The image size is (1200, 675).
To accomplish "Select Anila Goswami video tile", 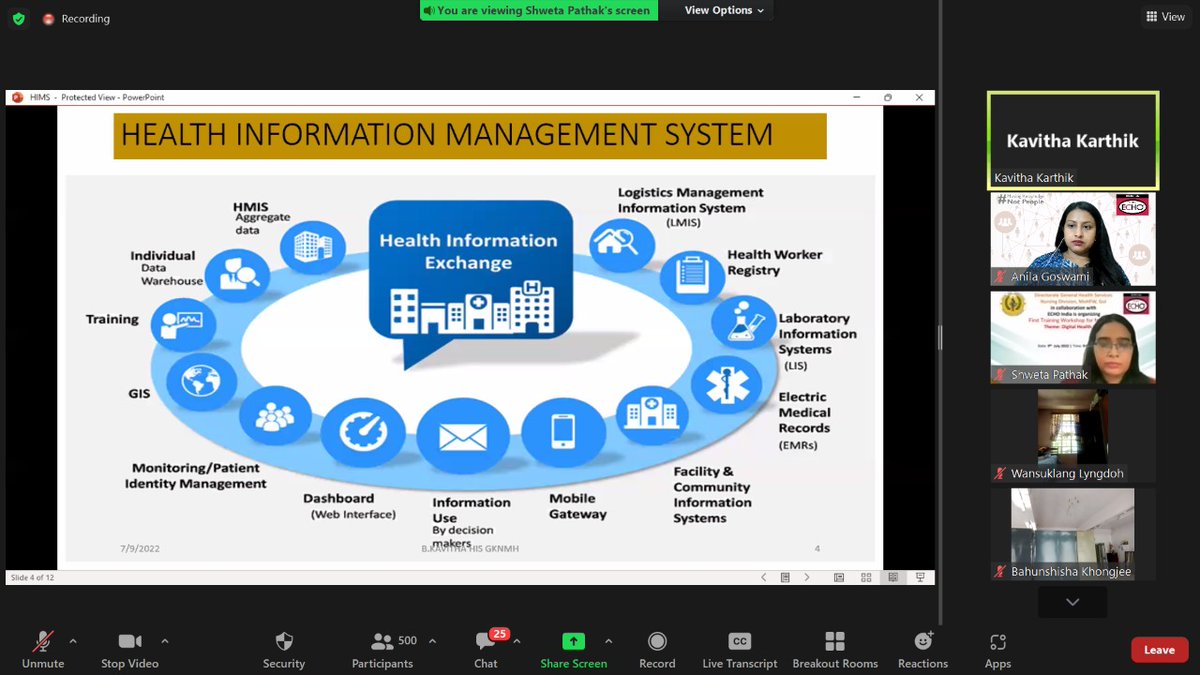I will pos(1073,239).
